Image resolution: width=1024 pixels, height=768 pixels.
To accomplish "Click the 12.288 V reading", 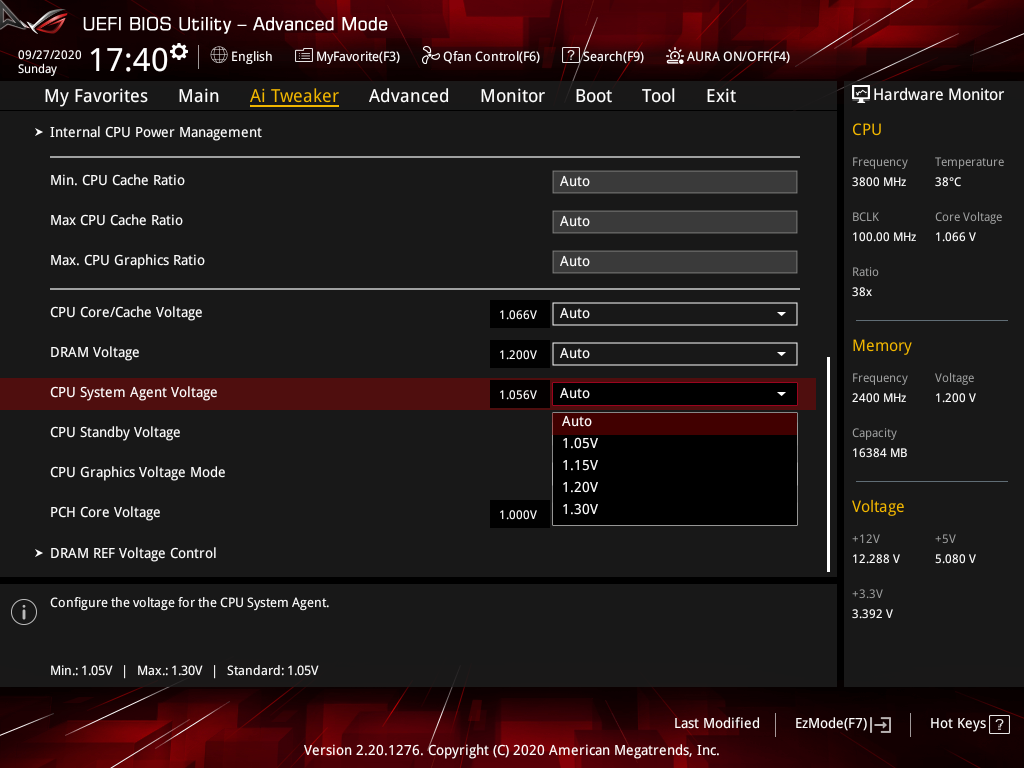I will (x=876, y=559).
